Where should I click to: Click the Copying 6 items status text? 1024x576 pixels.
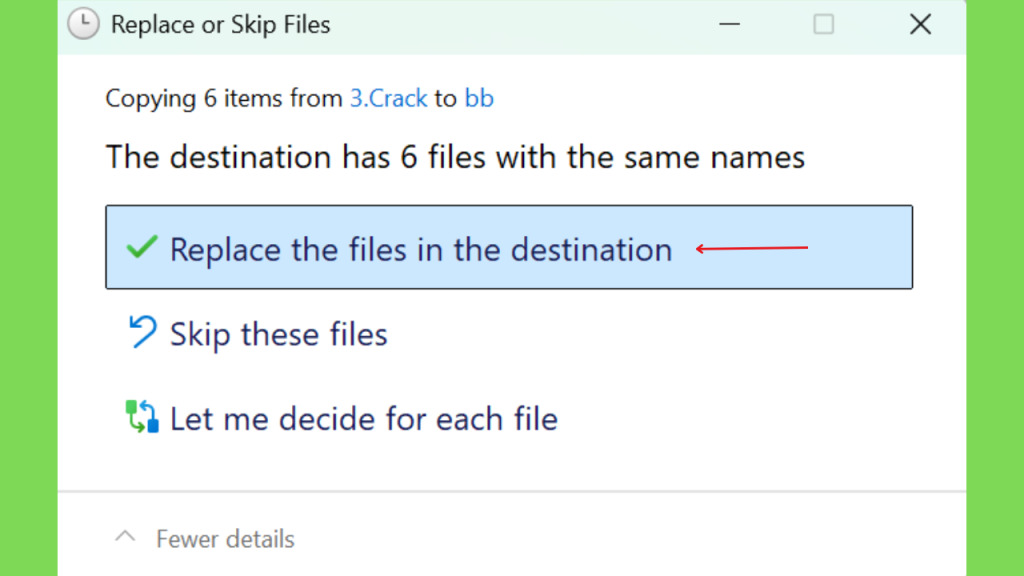[224, 99]
